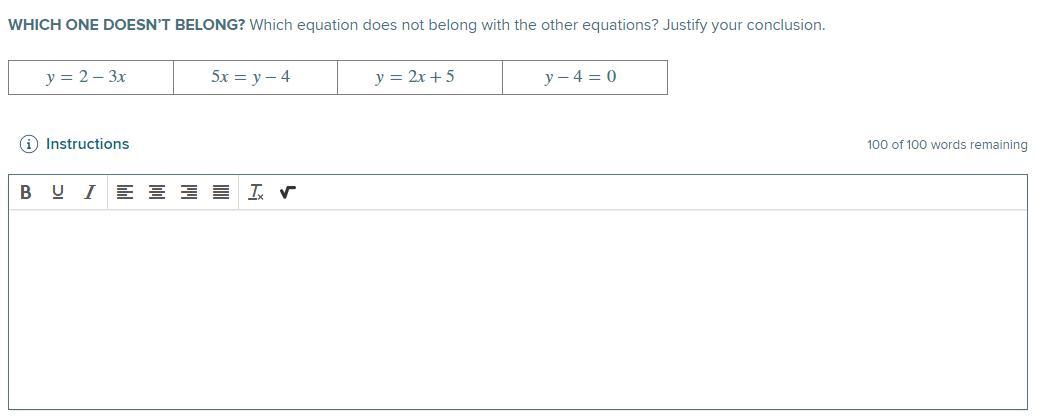
Task: Align text to the right
Action: [x=189, y=192]
